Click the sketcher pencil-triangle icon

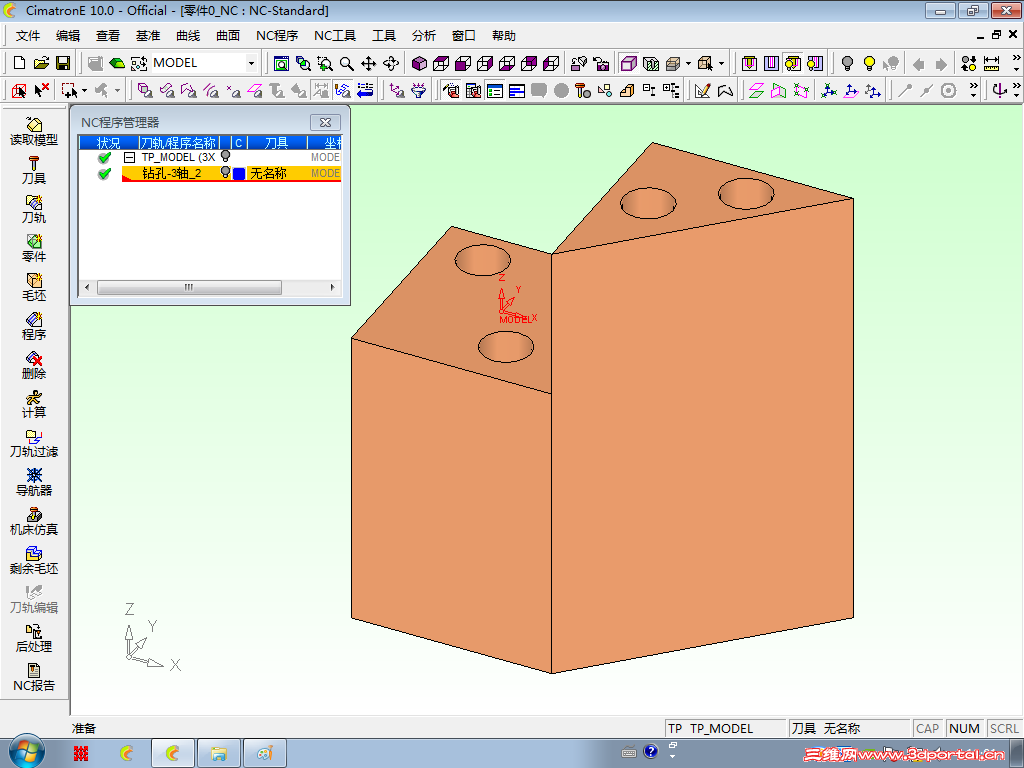click(x=703, y=90)
